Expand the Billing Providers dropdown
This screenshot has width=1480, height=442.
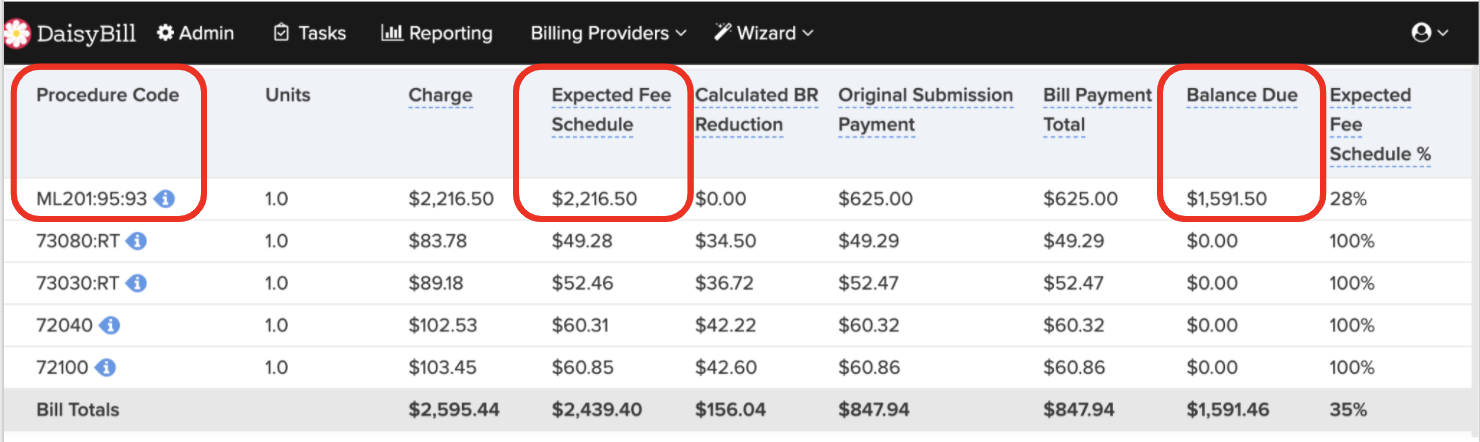(608, 33)
